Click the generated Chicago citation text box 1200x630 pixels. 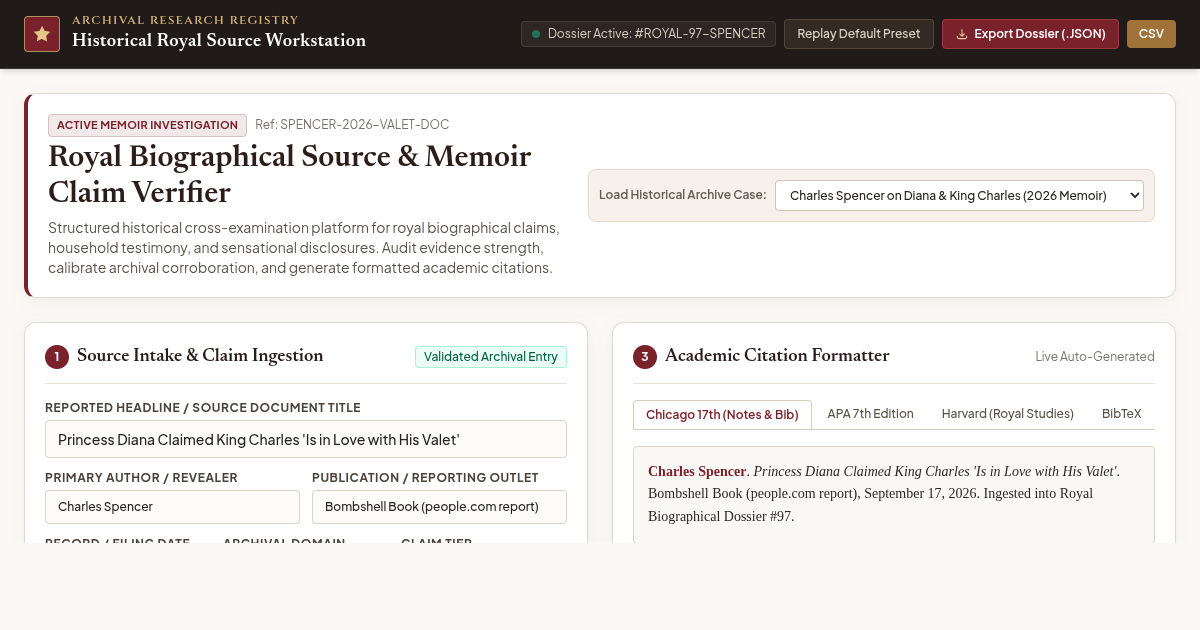(894, 494)
